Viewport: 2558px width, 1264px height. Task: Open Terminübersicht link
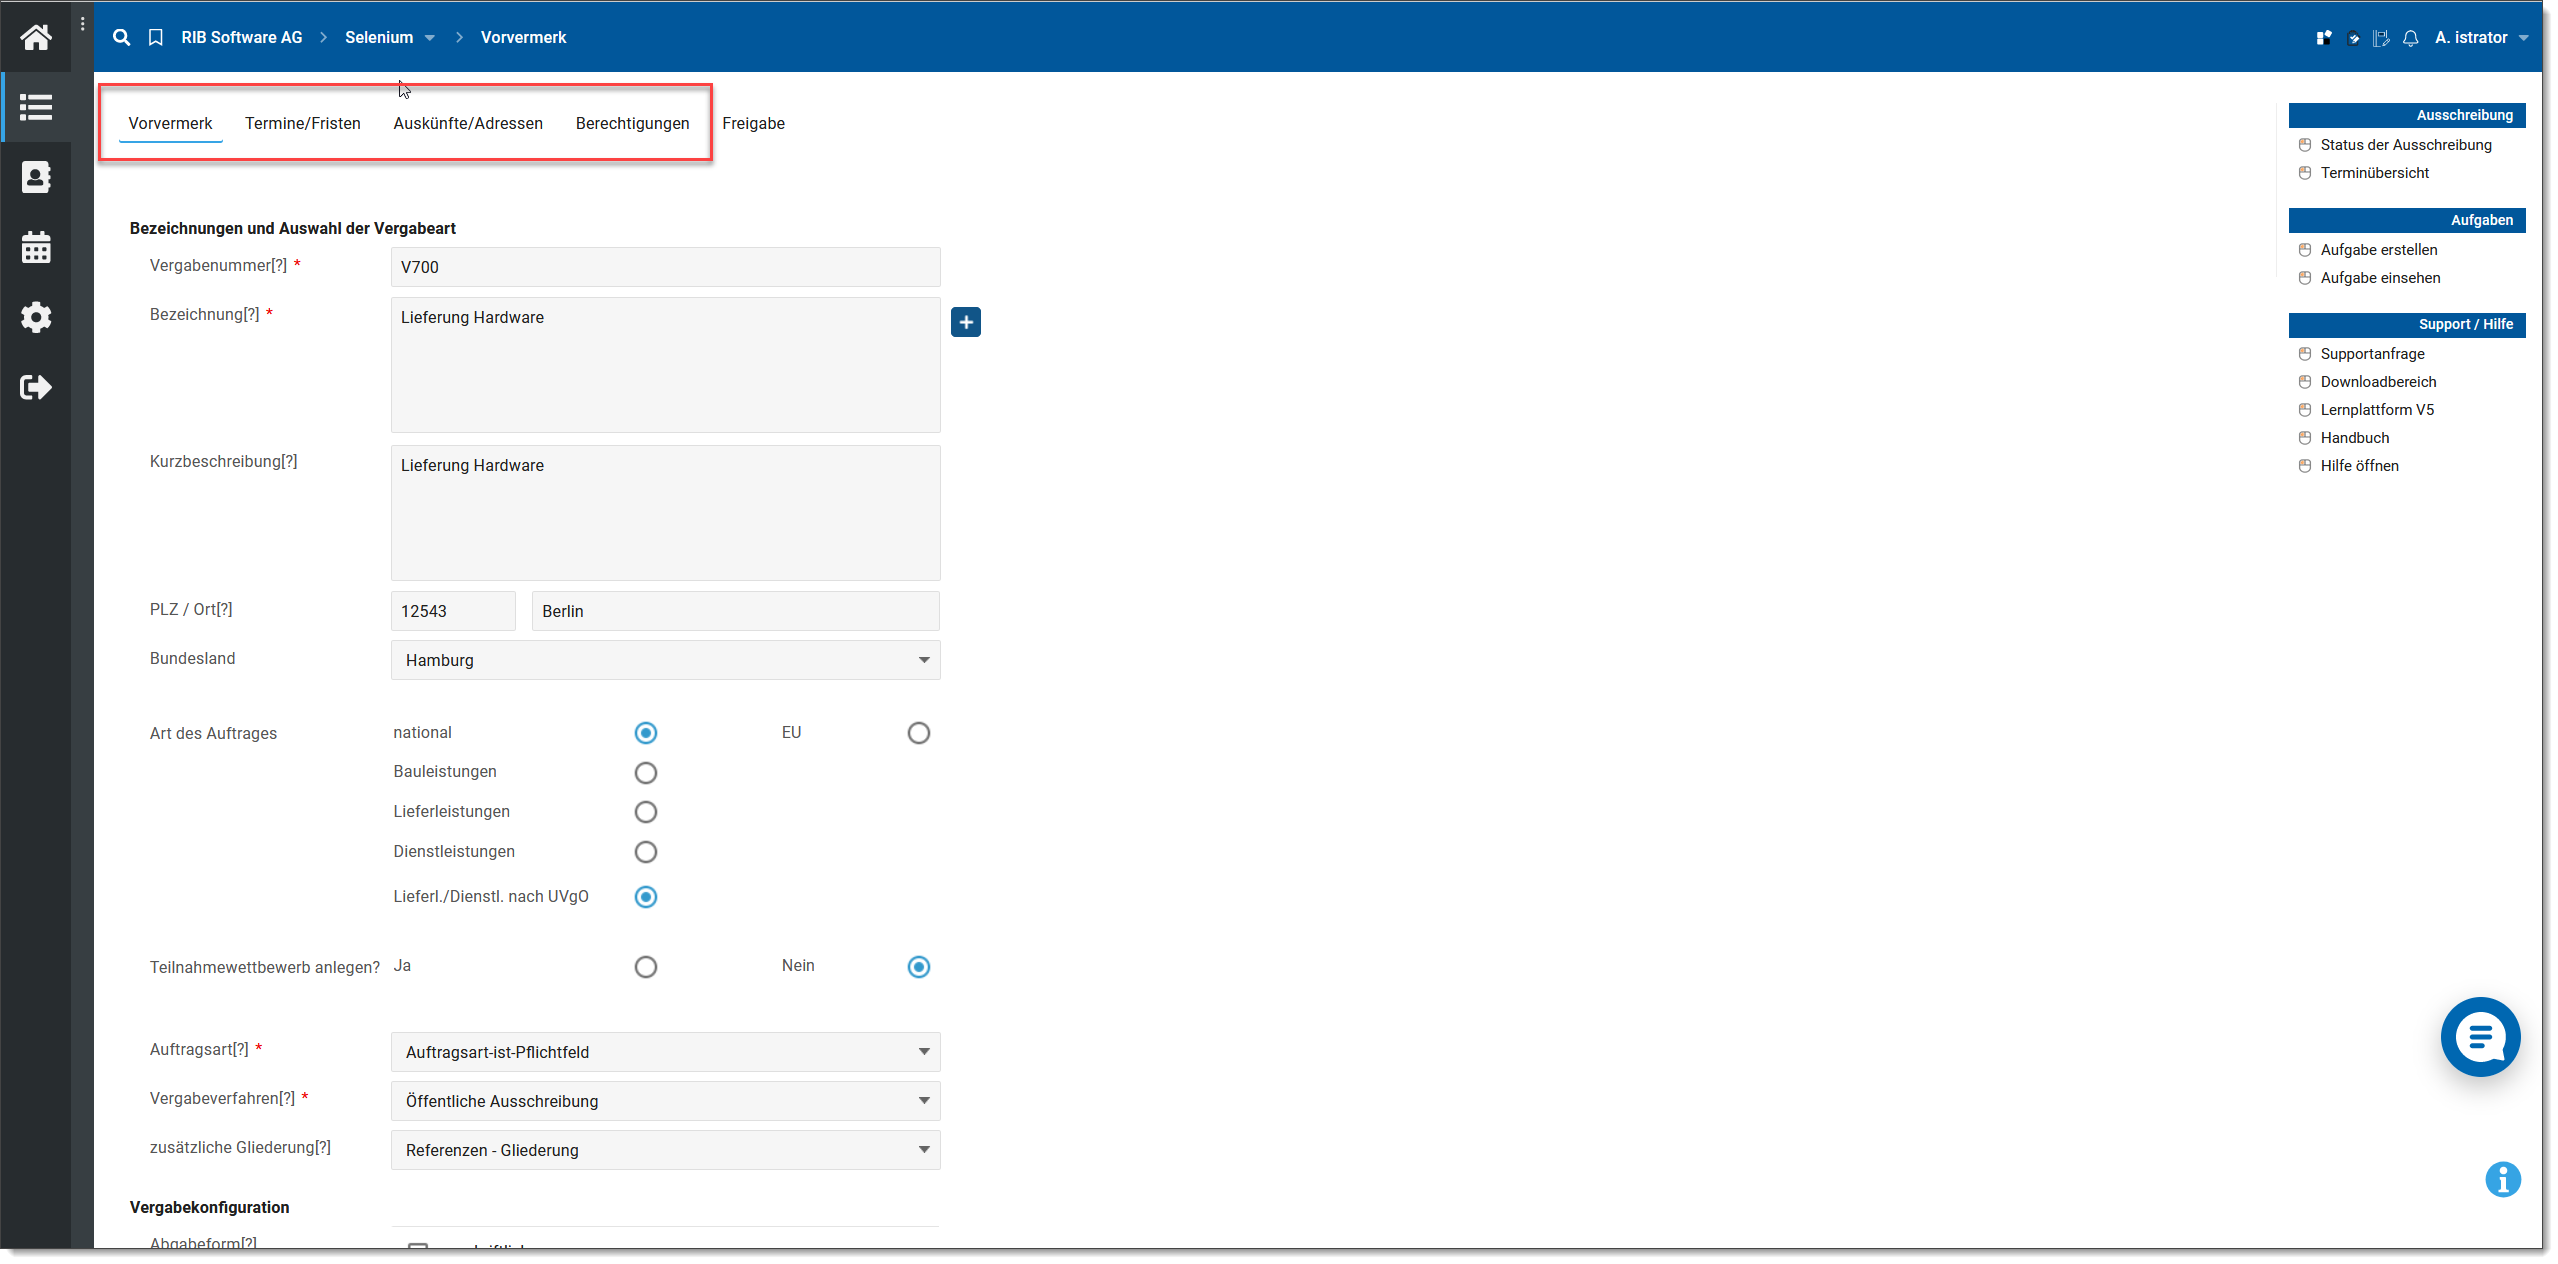2375,173
